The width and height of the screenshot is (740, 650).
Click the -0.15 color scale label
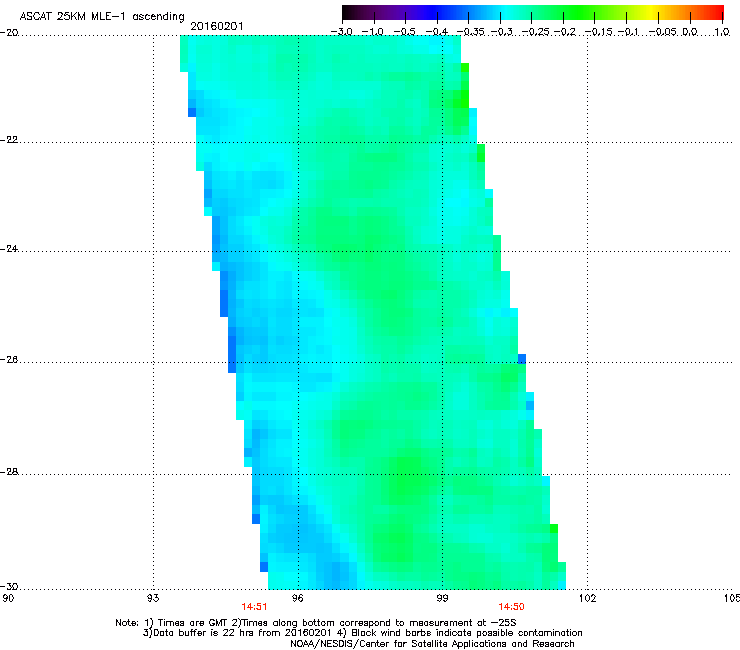point(598,32)
